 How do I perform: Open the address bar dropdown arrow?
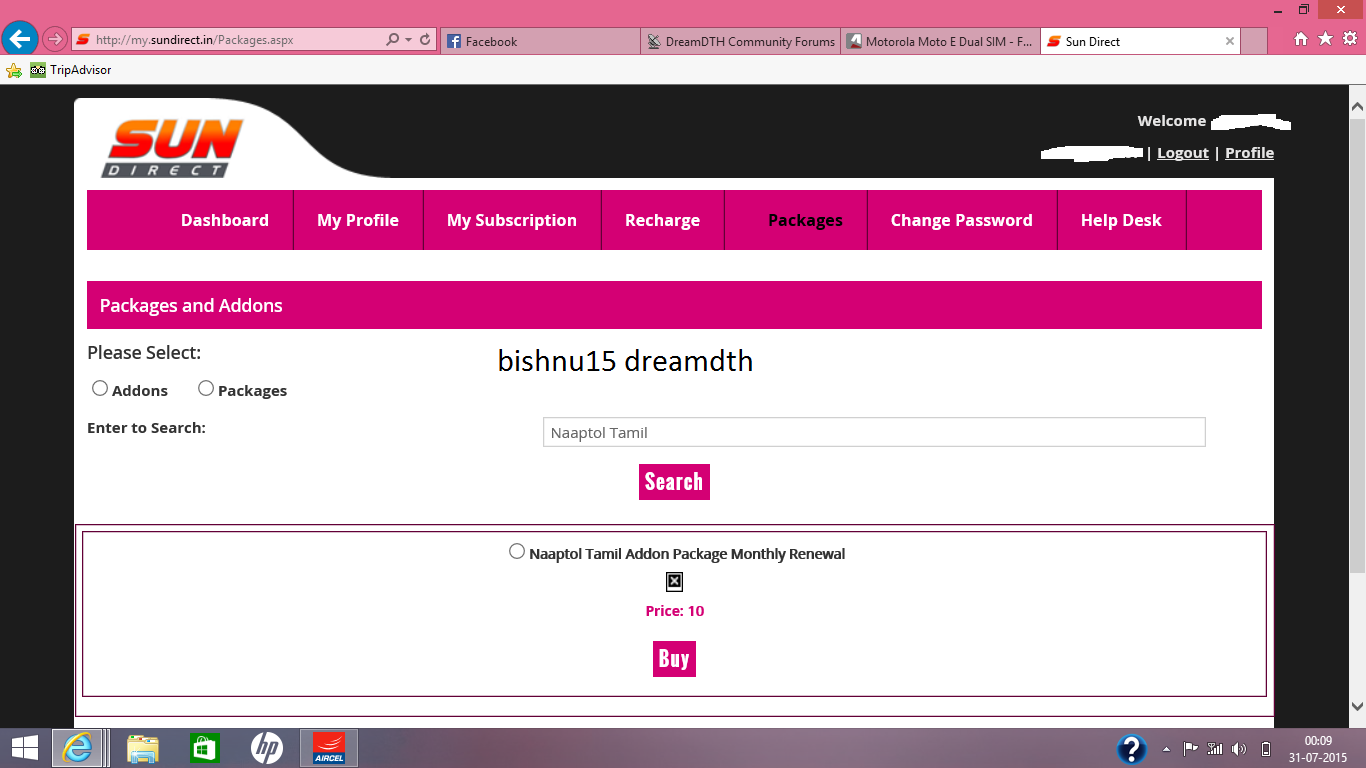408,40
